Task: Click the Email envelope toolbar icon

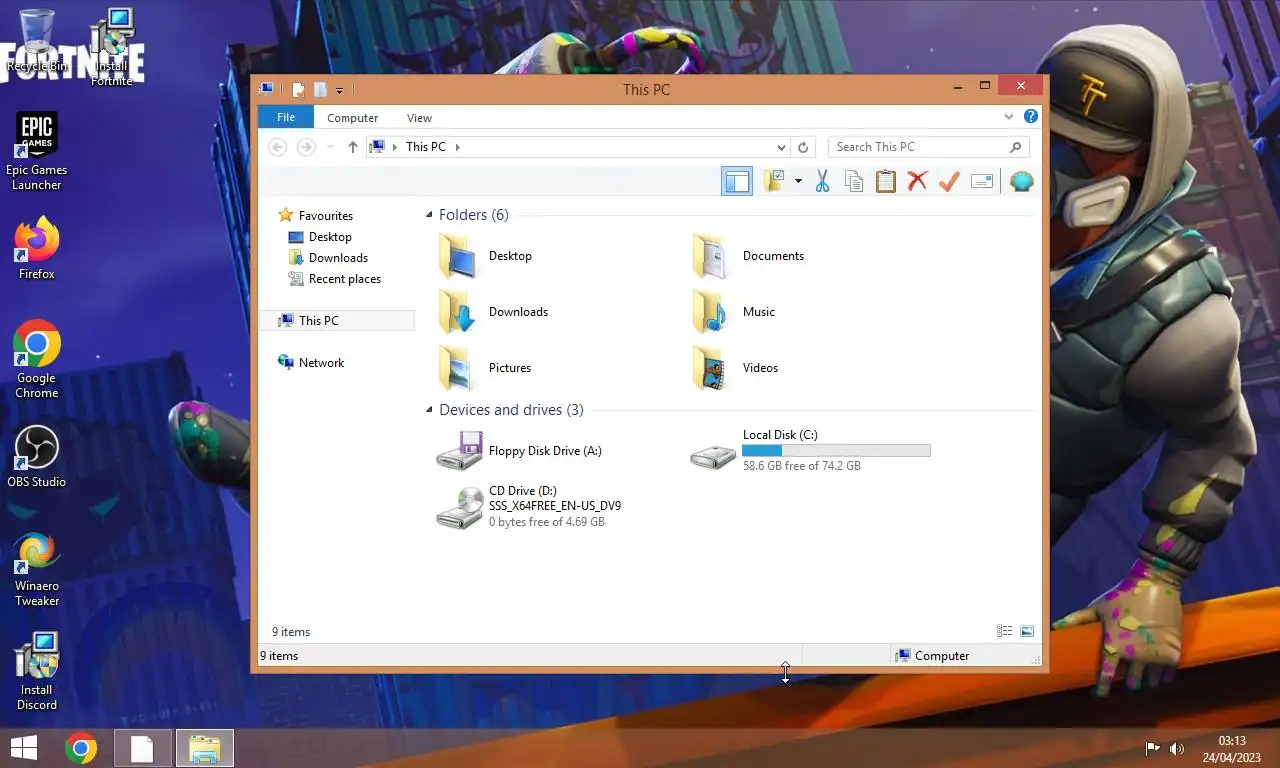Action: (982, 181)
